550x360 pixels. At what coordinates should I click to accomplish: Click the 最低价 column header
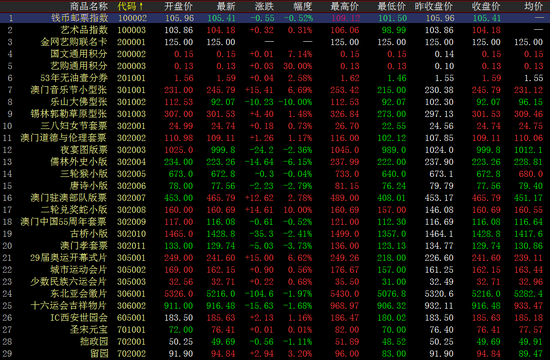click(x=392, y=6)
